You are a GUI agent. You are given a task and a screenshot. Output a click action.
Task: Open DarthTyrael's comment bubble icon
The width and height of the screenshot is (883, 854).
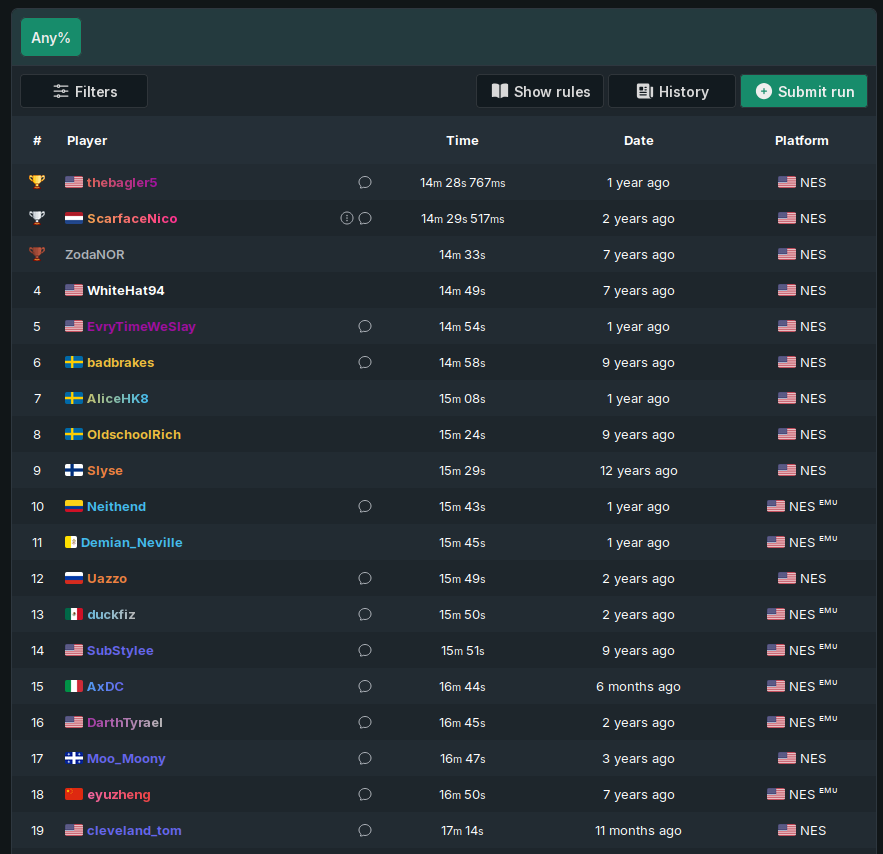pyautogui.click(x=365, y=723)
